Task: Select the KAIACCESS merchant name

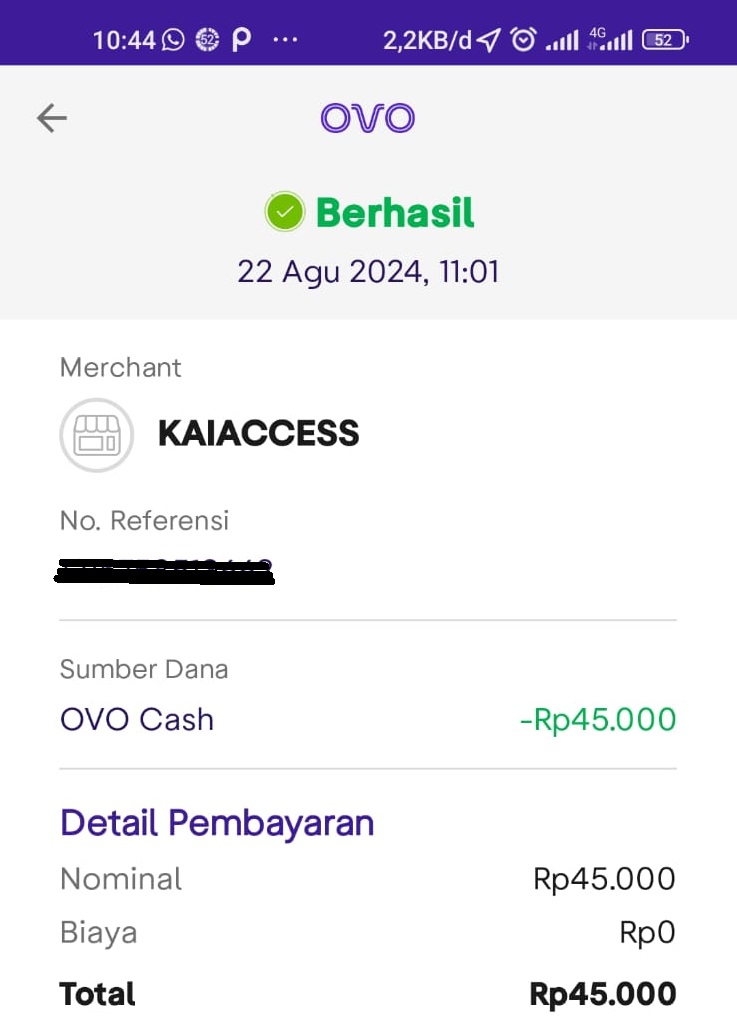Action: [259, 433]
